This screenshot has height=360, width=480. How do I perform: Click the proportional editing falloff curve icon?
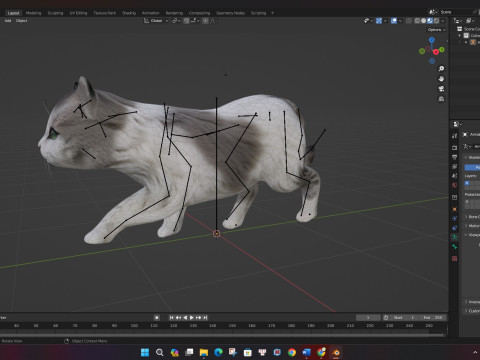[212, 21]
